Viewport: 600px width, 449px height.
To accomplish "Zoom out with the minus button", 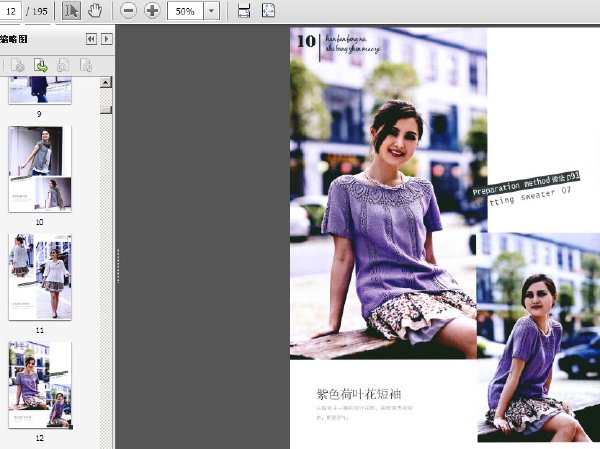I will click(x=128, y=11).
